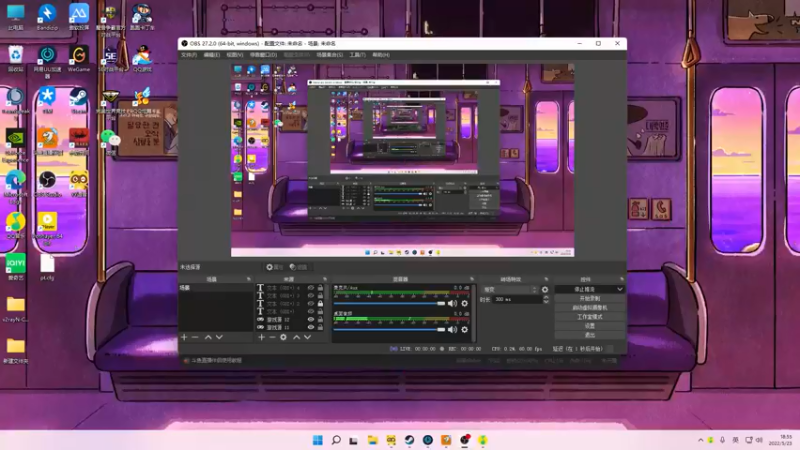Expand the arrow beside 停止推流 button

620,289
